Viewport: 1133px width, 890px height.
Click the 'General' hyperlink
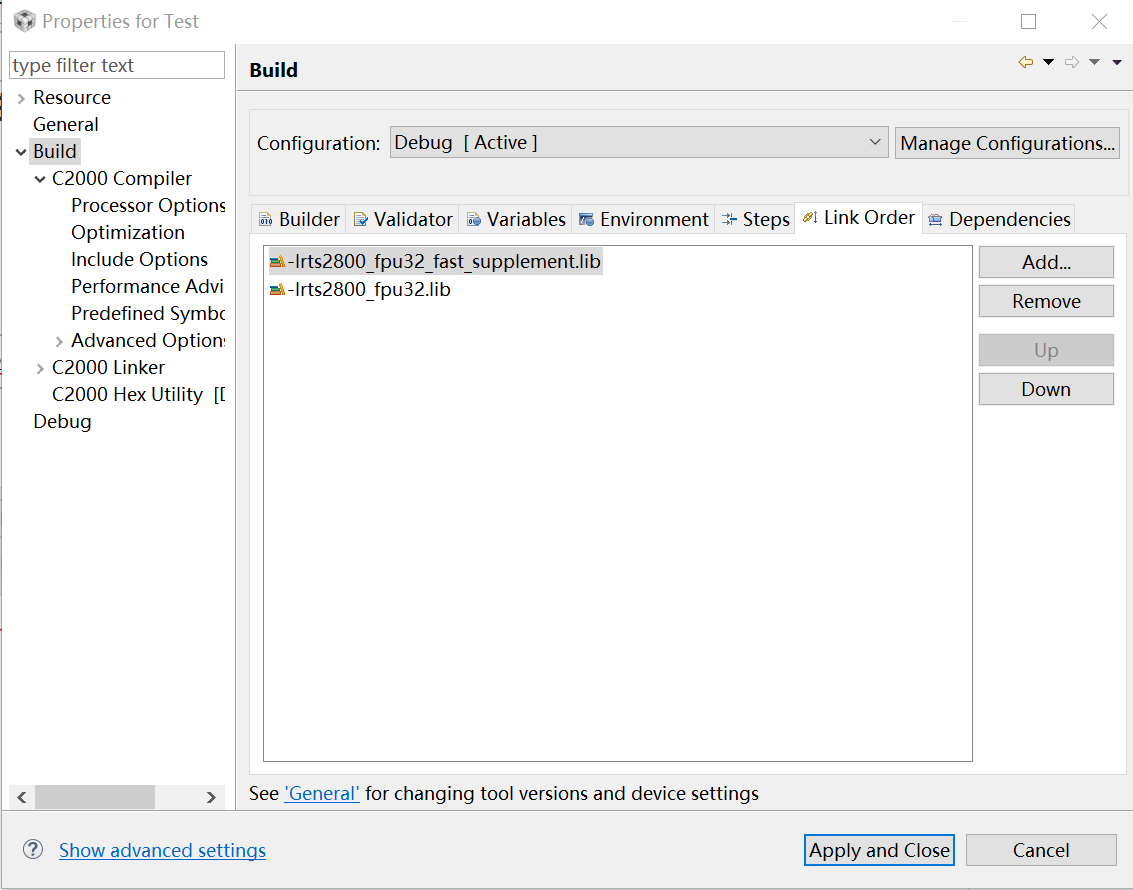click(x=322, y=794)
